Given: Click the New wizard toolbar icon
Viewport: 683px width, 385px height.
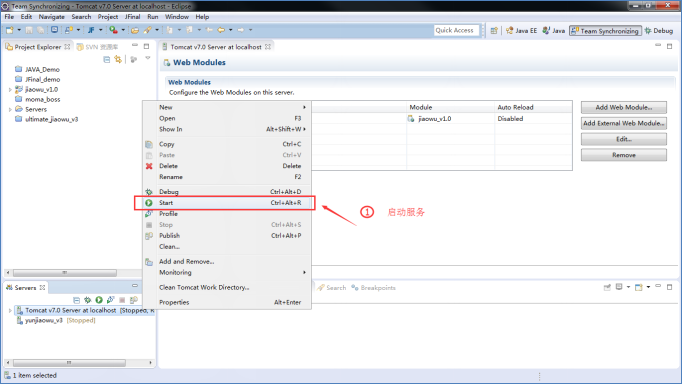Looking at the screenshot, I should click(10, 30).
